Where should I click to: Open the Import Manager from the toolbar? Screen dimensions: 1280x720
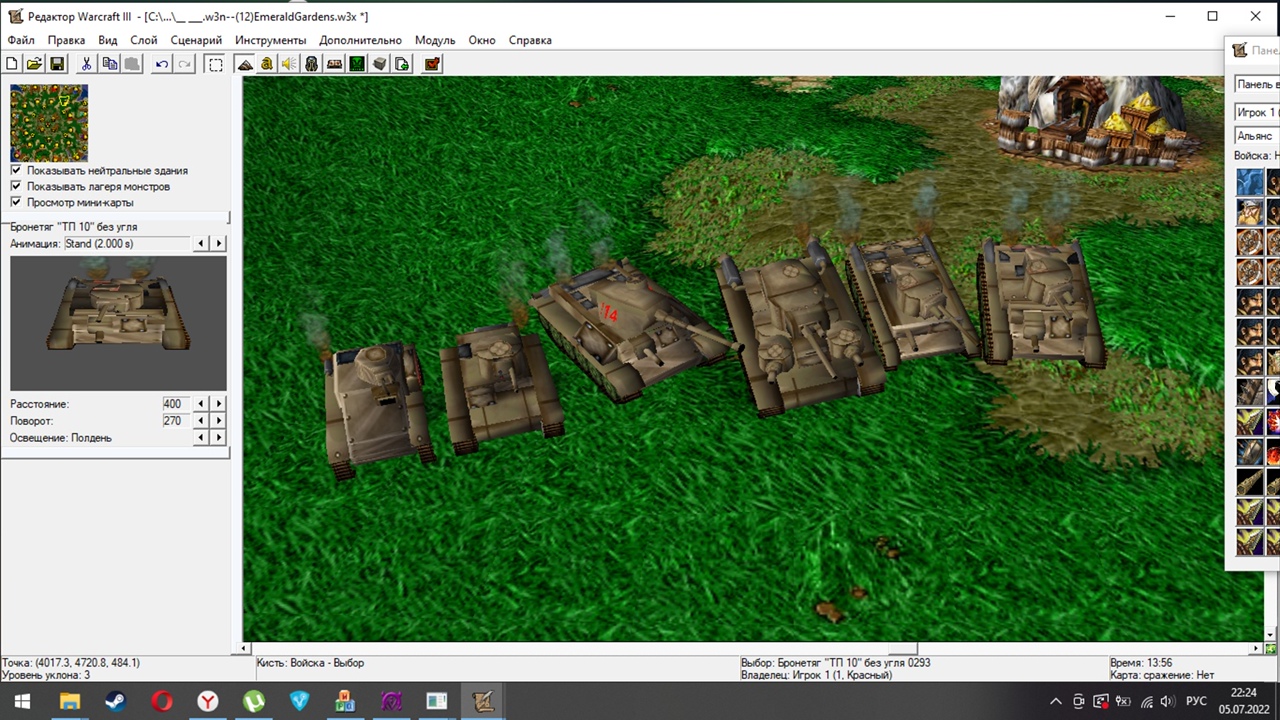pos(402,64)
